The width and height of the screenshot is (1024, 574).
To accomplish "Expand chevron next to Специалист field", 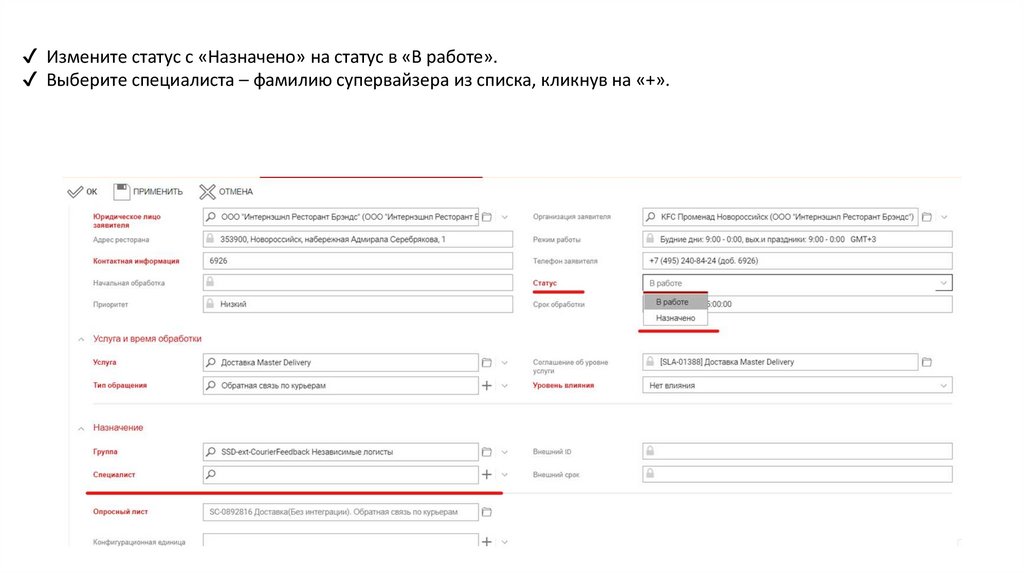I will [504, 475].
